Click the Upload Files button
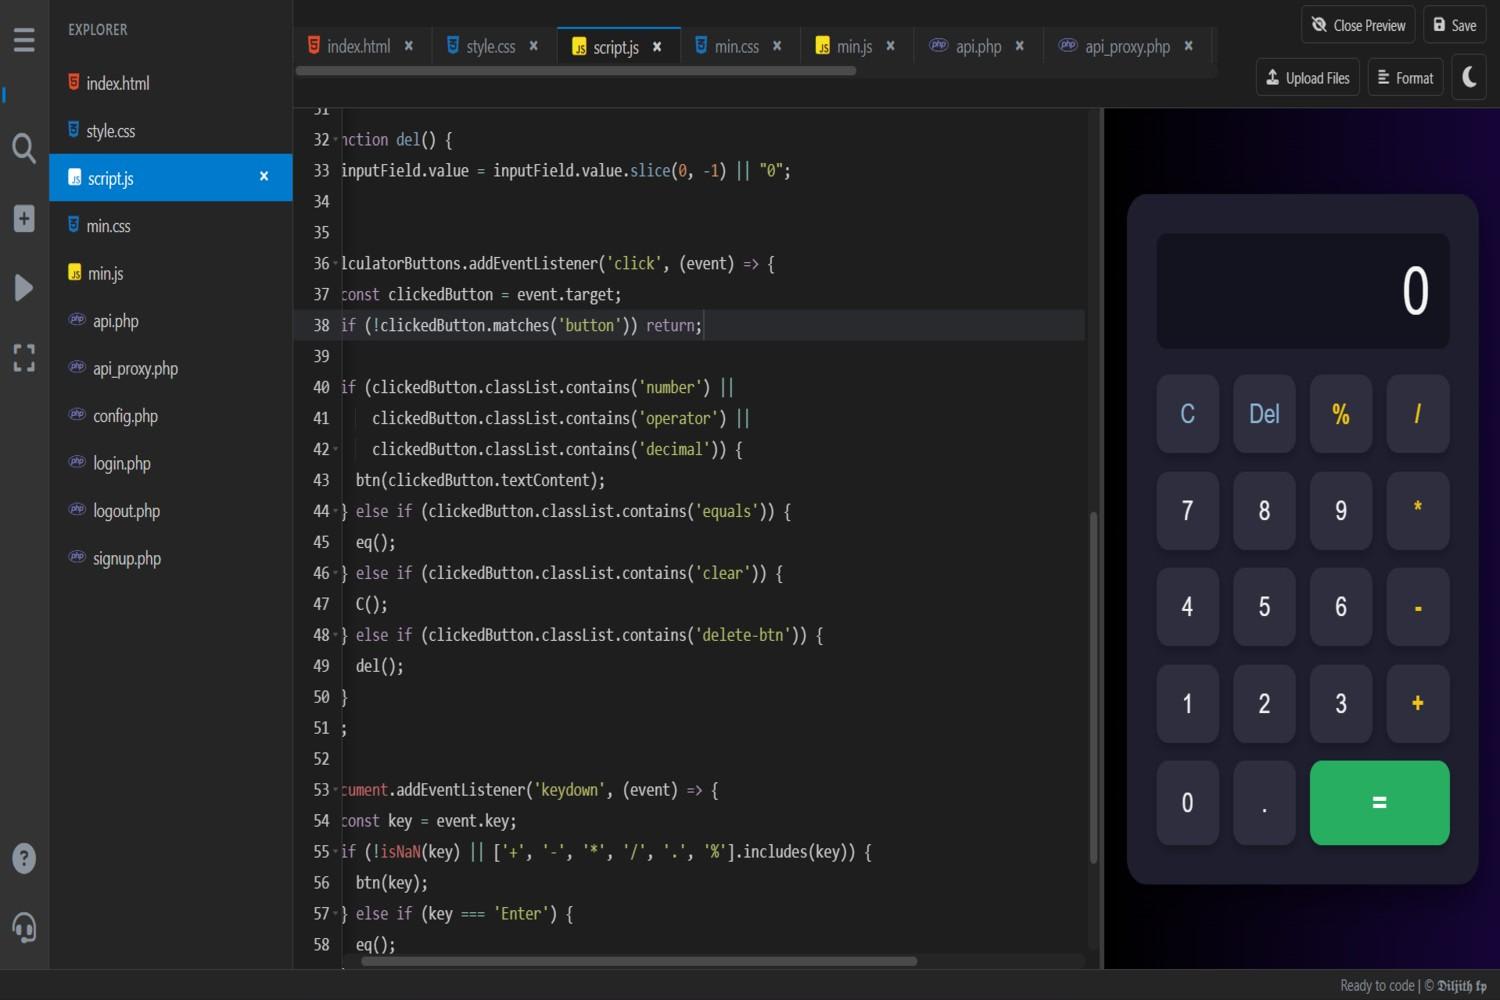This screenshot has height=1000, width=1500. tap(1307, 77)
